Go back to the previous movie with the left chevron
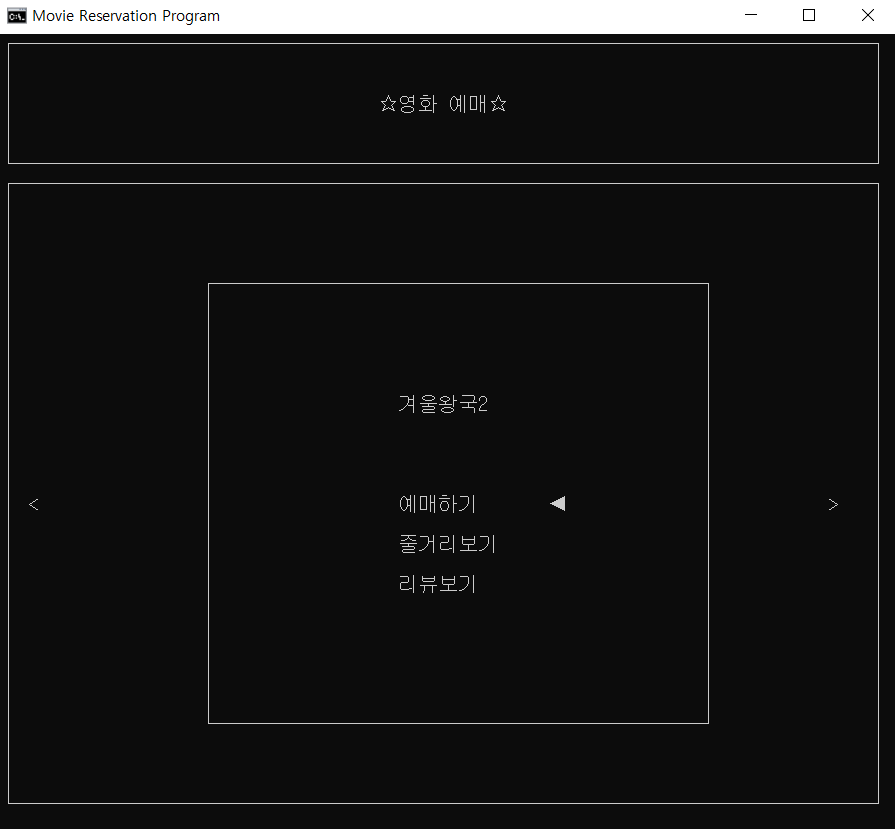The width and height of the screenshot is (895, 829). (x=34, y=504)
